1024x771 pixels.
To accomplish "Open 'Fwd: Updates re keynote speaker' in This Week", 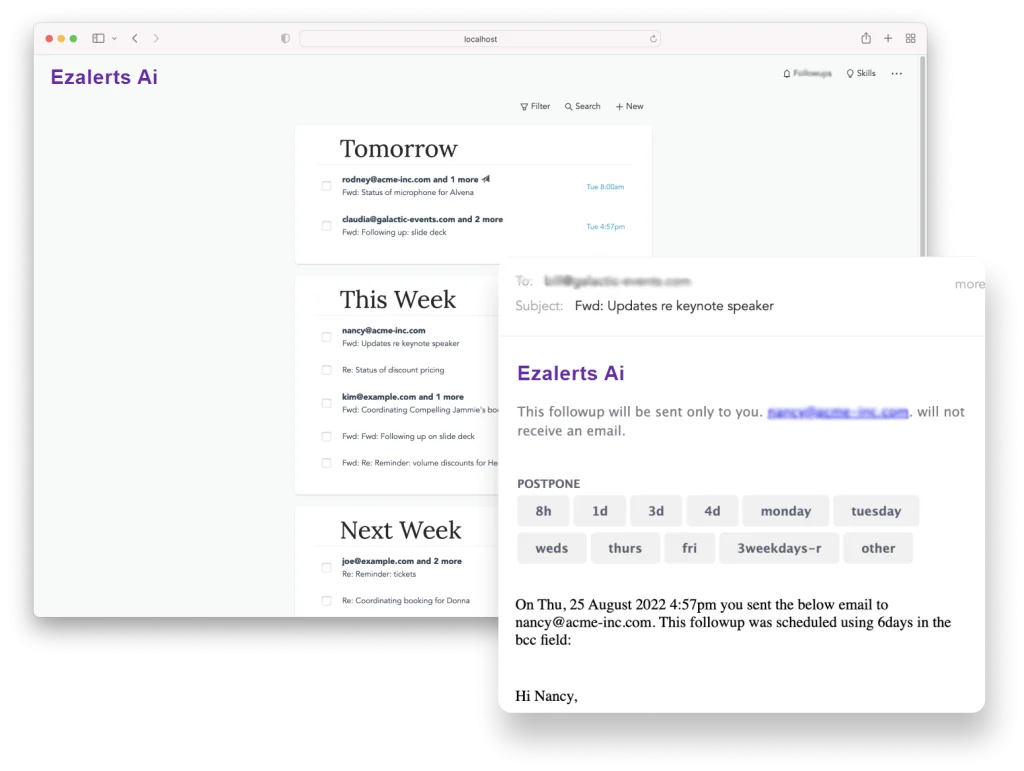I will point(400,343).
